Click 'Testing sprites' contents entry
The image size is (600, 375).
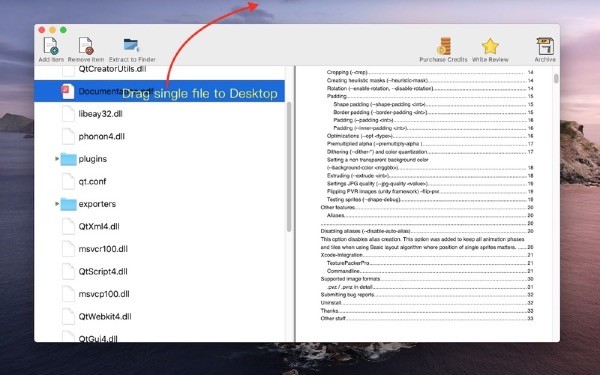364,199
